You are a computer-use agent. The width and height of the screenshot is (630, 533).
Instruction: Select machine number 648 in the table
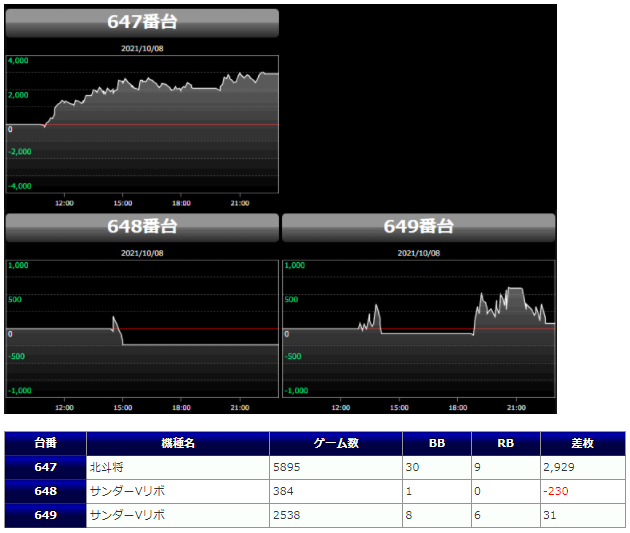[45, 491]
